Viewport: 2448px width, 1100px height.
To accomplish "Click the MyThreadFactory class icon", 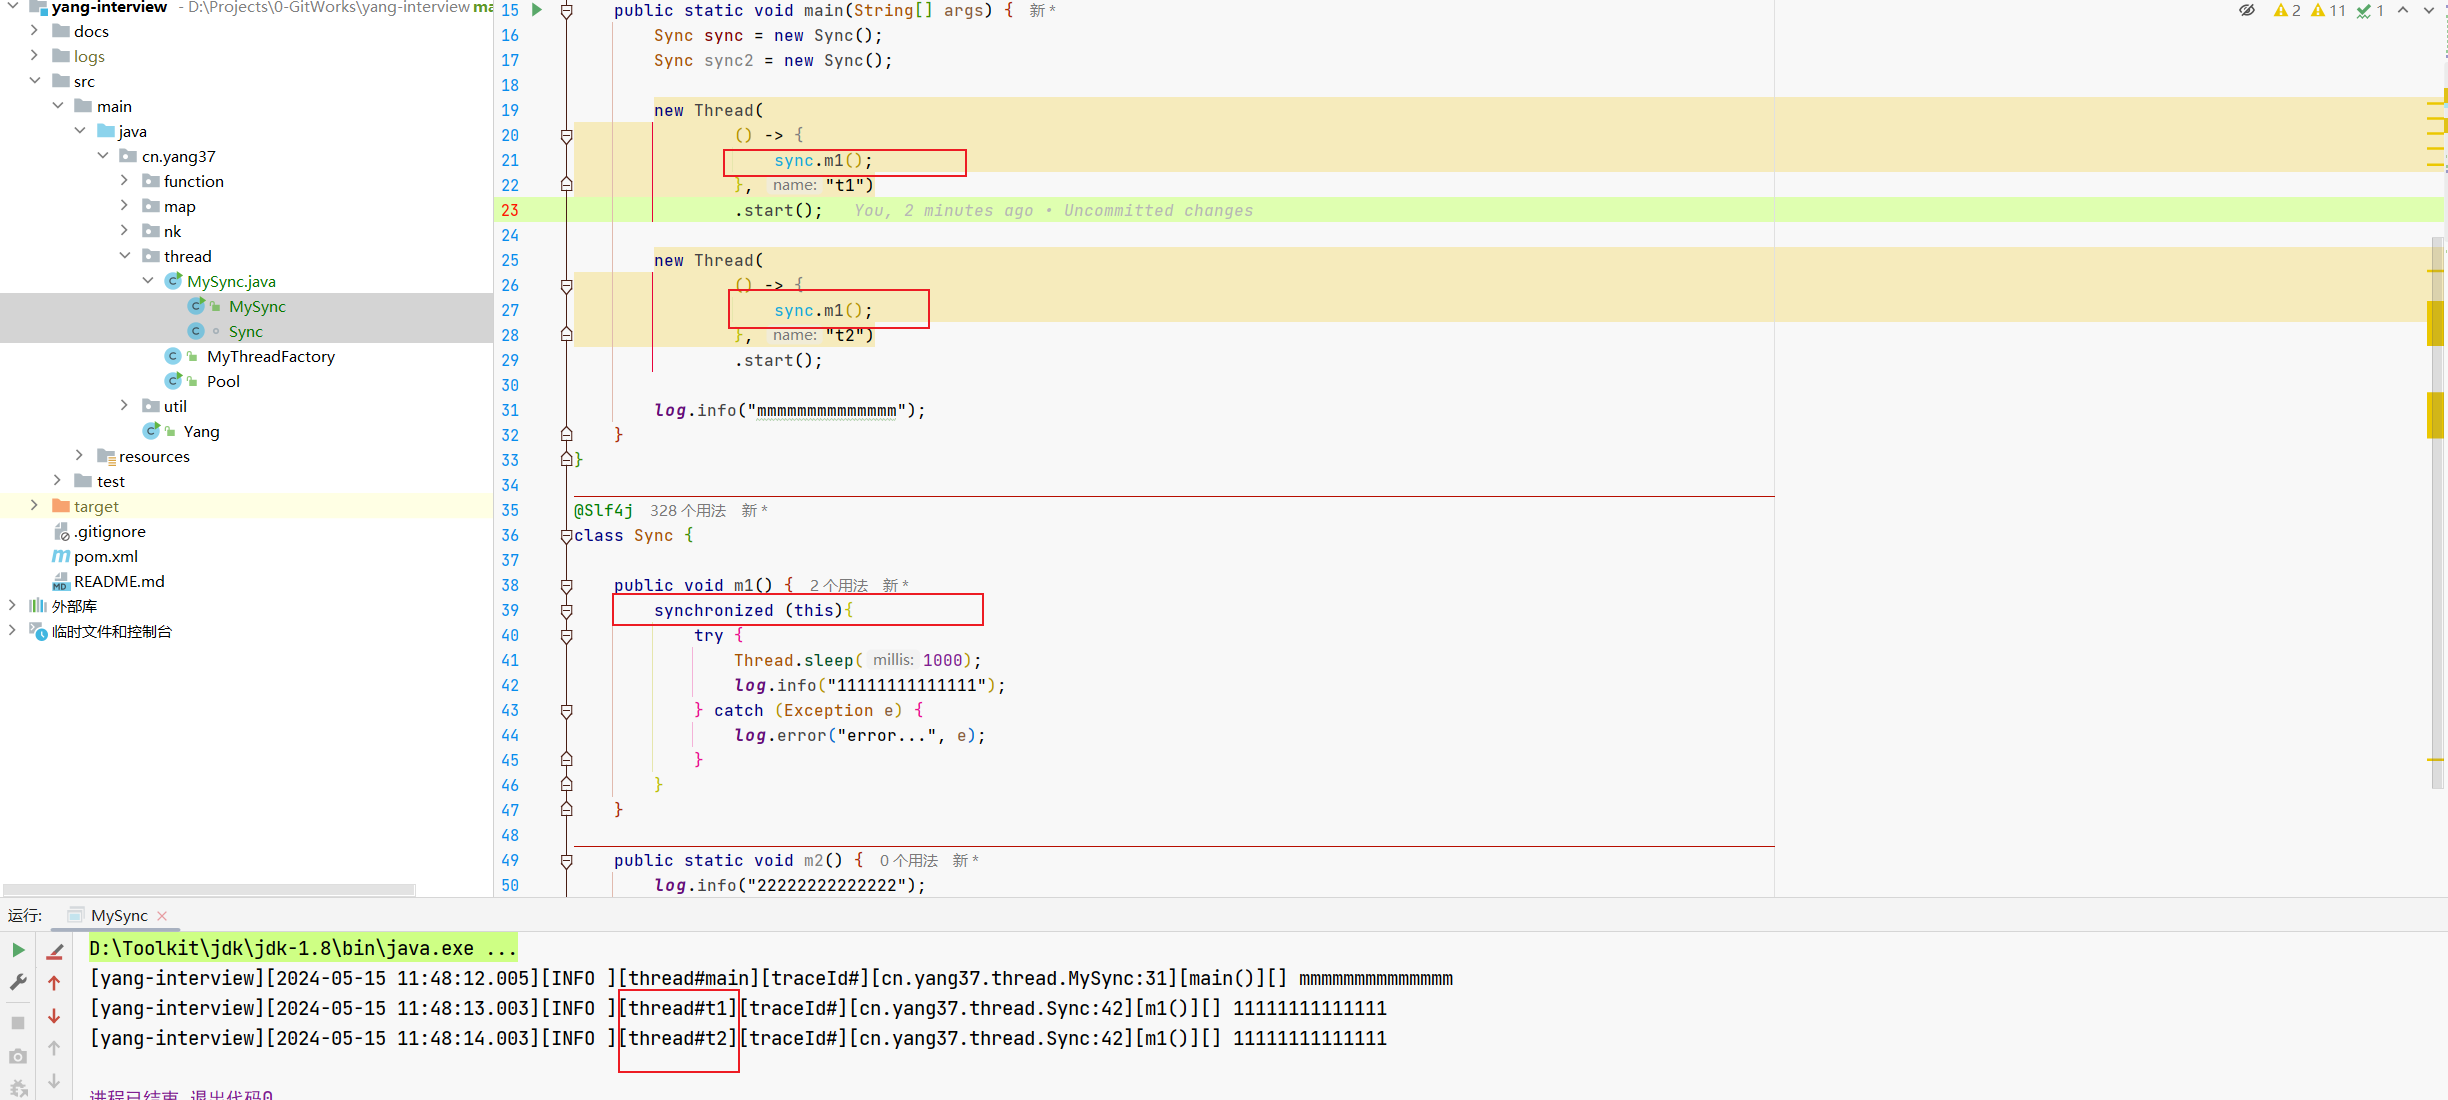I will 174,356.
